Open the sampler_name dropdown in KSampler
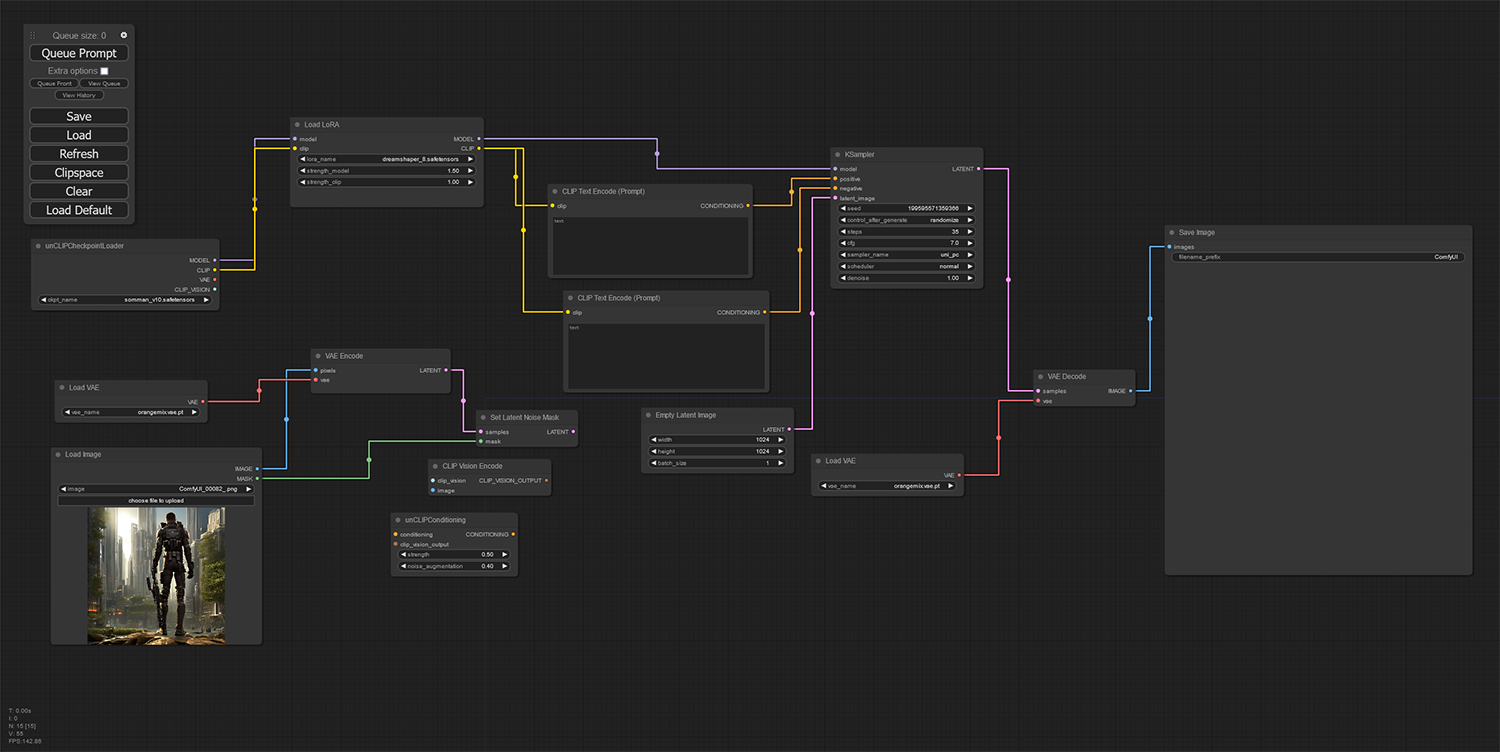Viewport: 1500px width, 752px height. (x=906, y=254)
